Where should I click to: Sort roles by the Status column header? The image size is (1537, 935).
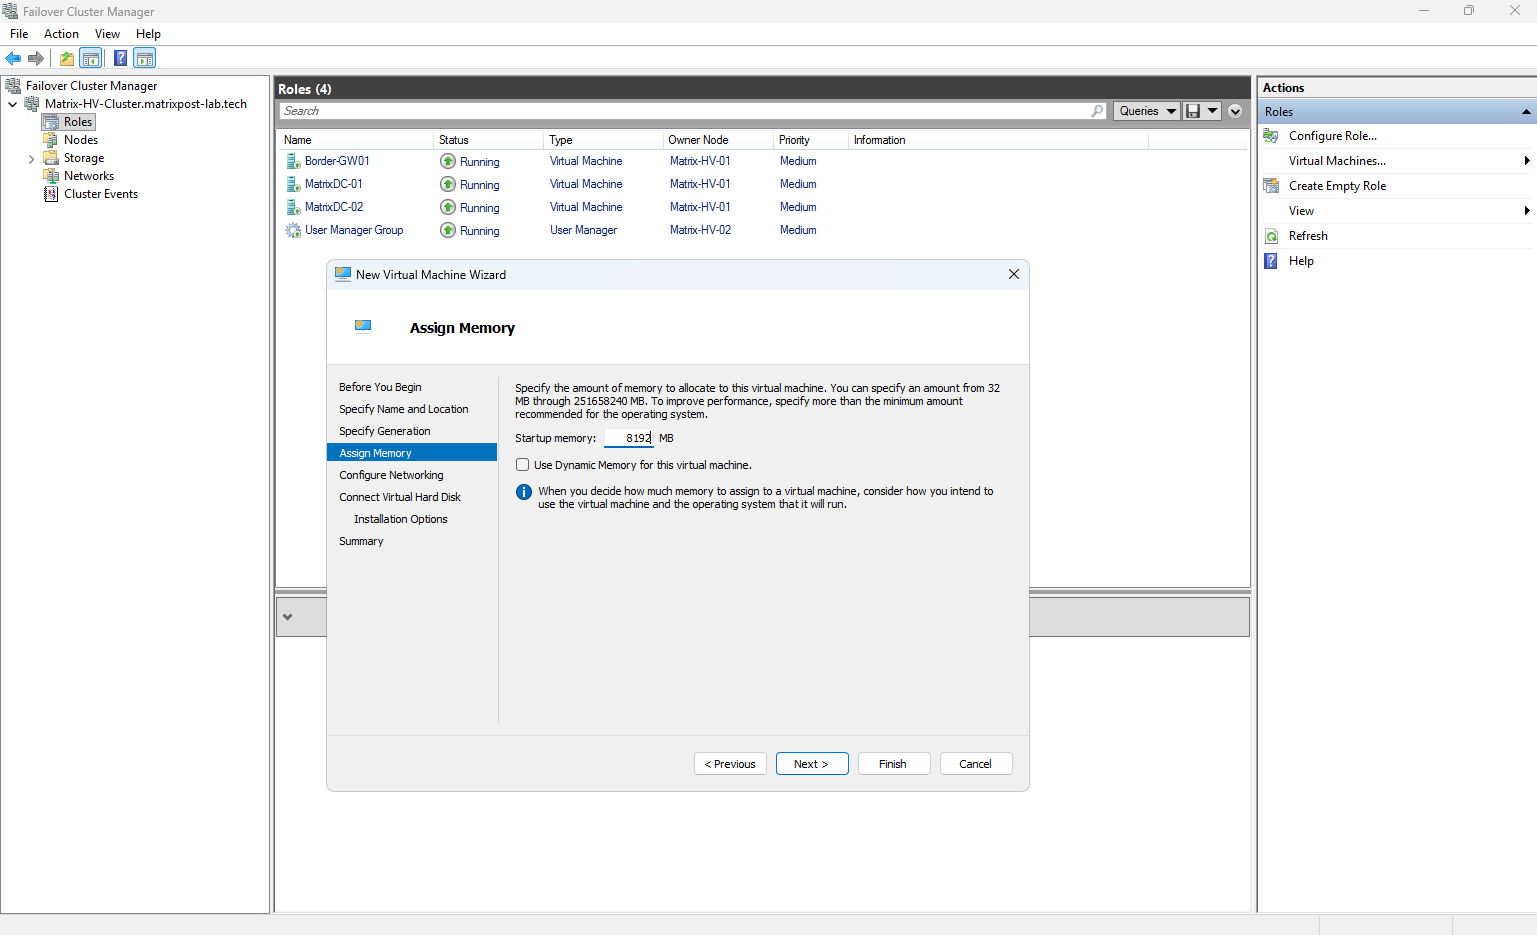tap(488, 140)
